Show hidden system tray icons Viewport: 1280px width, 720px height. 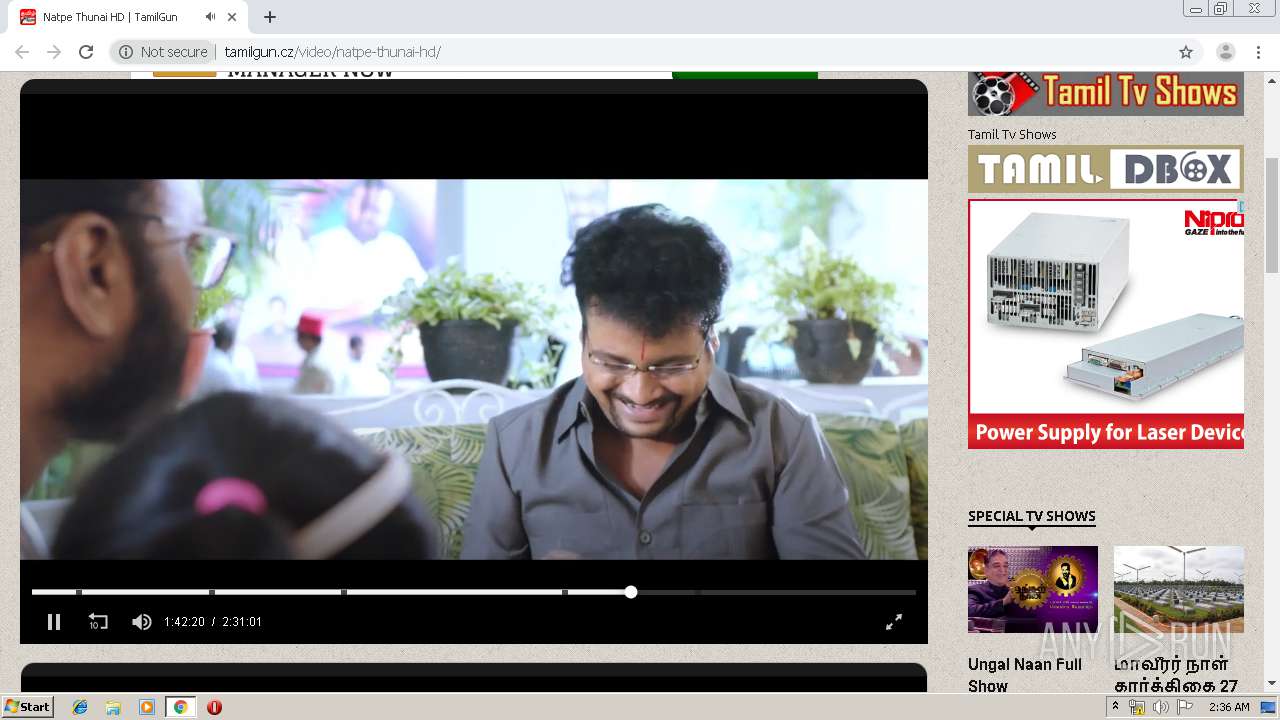(x=1116, y=707)
